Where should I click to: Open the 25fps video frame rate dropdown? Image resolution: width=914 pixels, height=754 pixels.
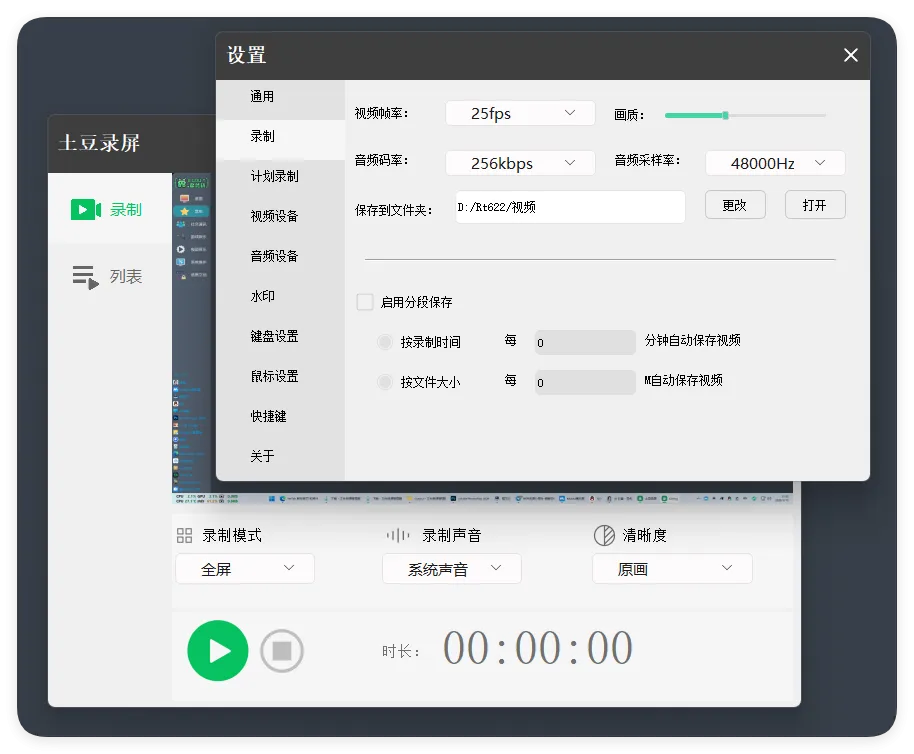click(x=519, y=113)
